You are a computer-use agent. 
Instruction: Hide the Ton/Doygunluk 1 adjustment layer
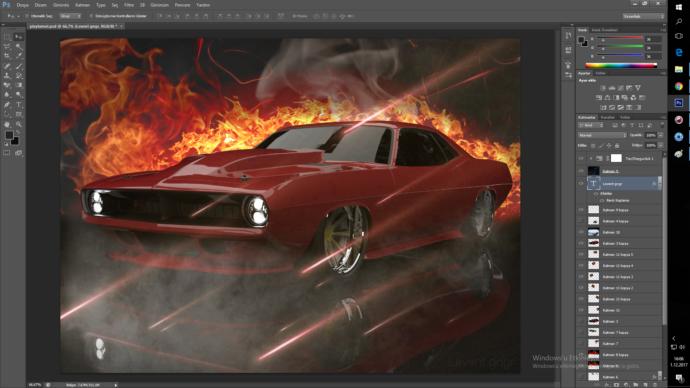click(x=581, y=158)
